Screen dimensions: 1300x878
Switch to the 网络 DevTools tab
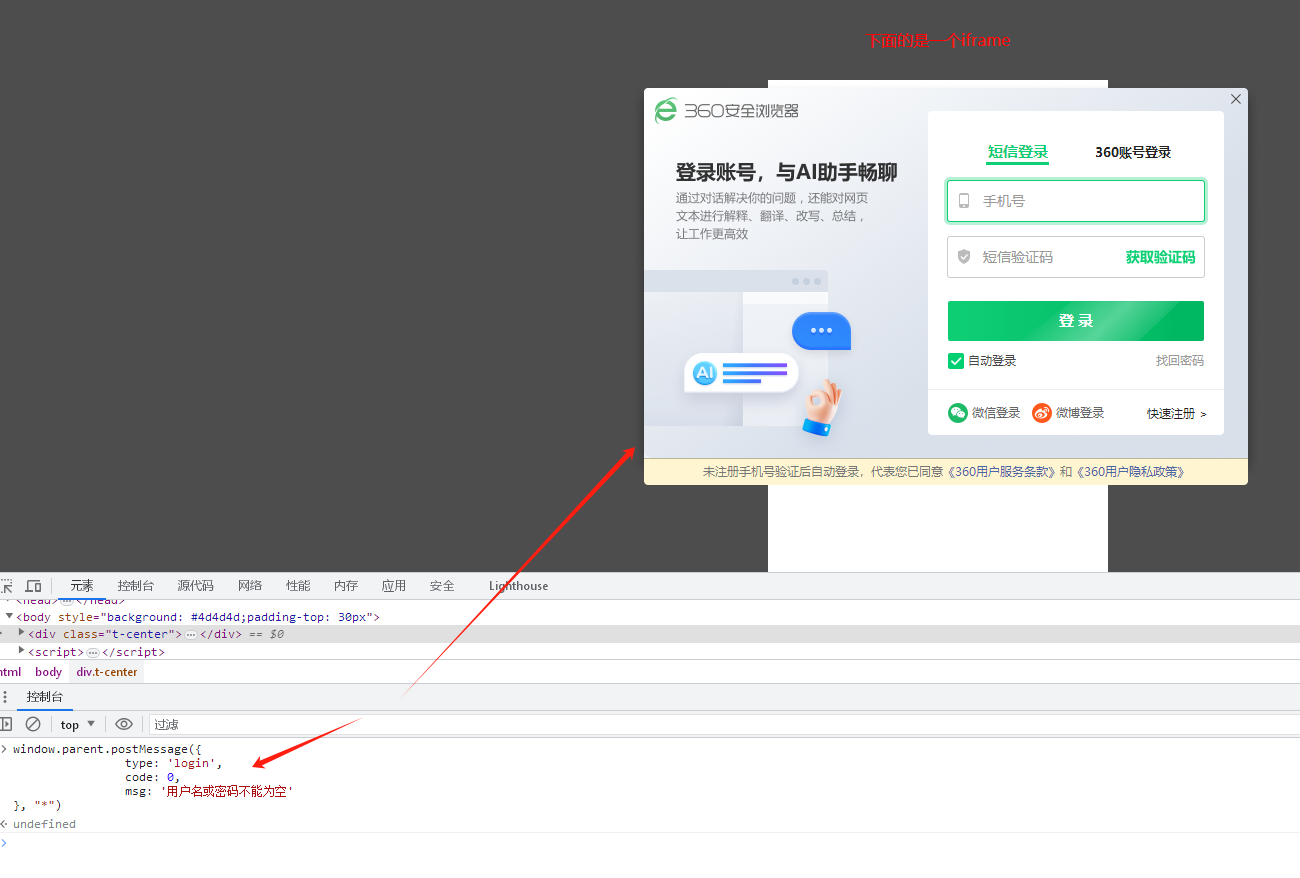pos(249,586)
